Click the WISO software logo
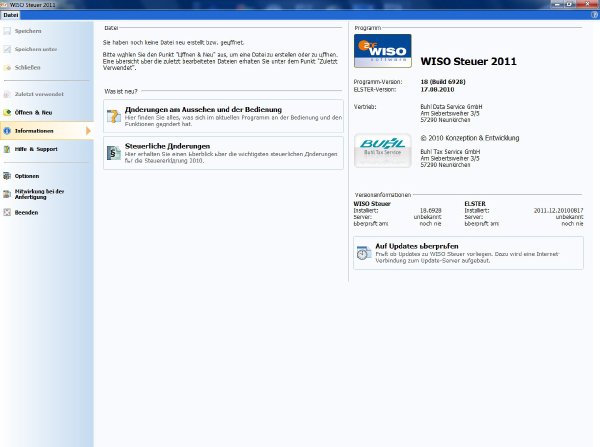The height and width of the screenshot is (447, 600). click(383, 51)
